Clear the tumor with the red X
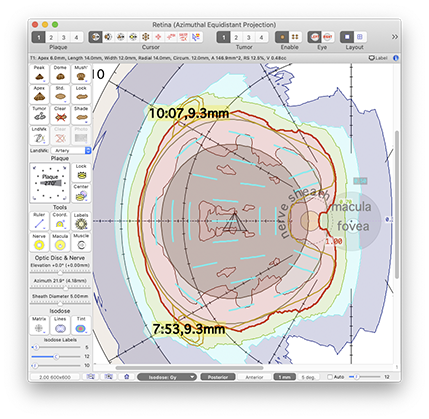 tap(60, 115)
